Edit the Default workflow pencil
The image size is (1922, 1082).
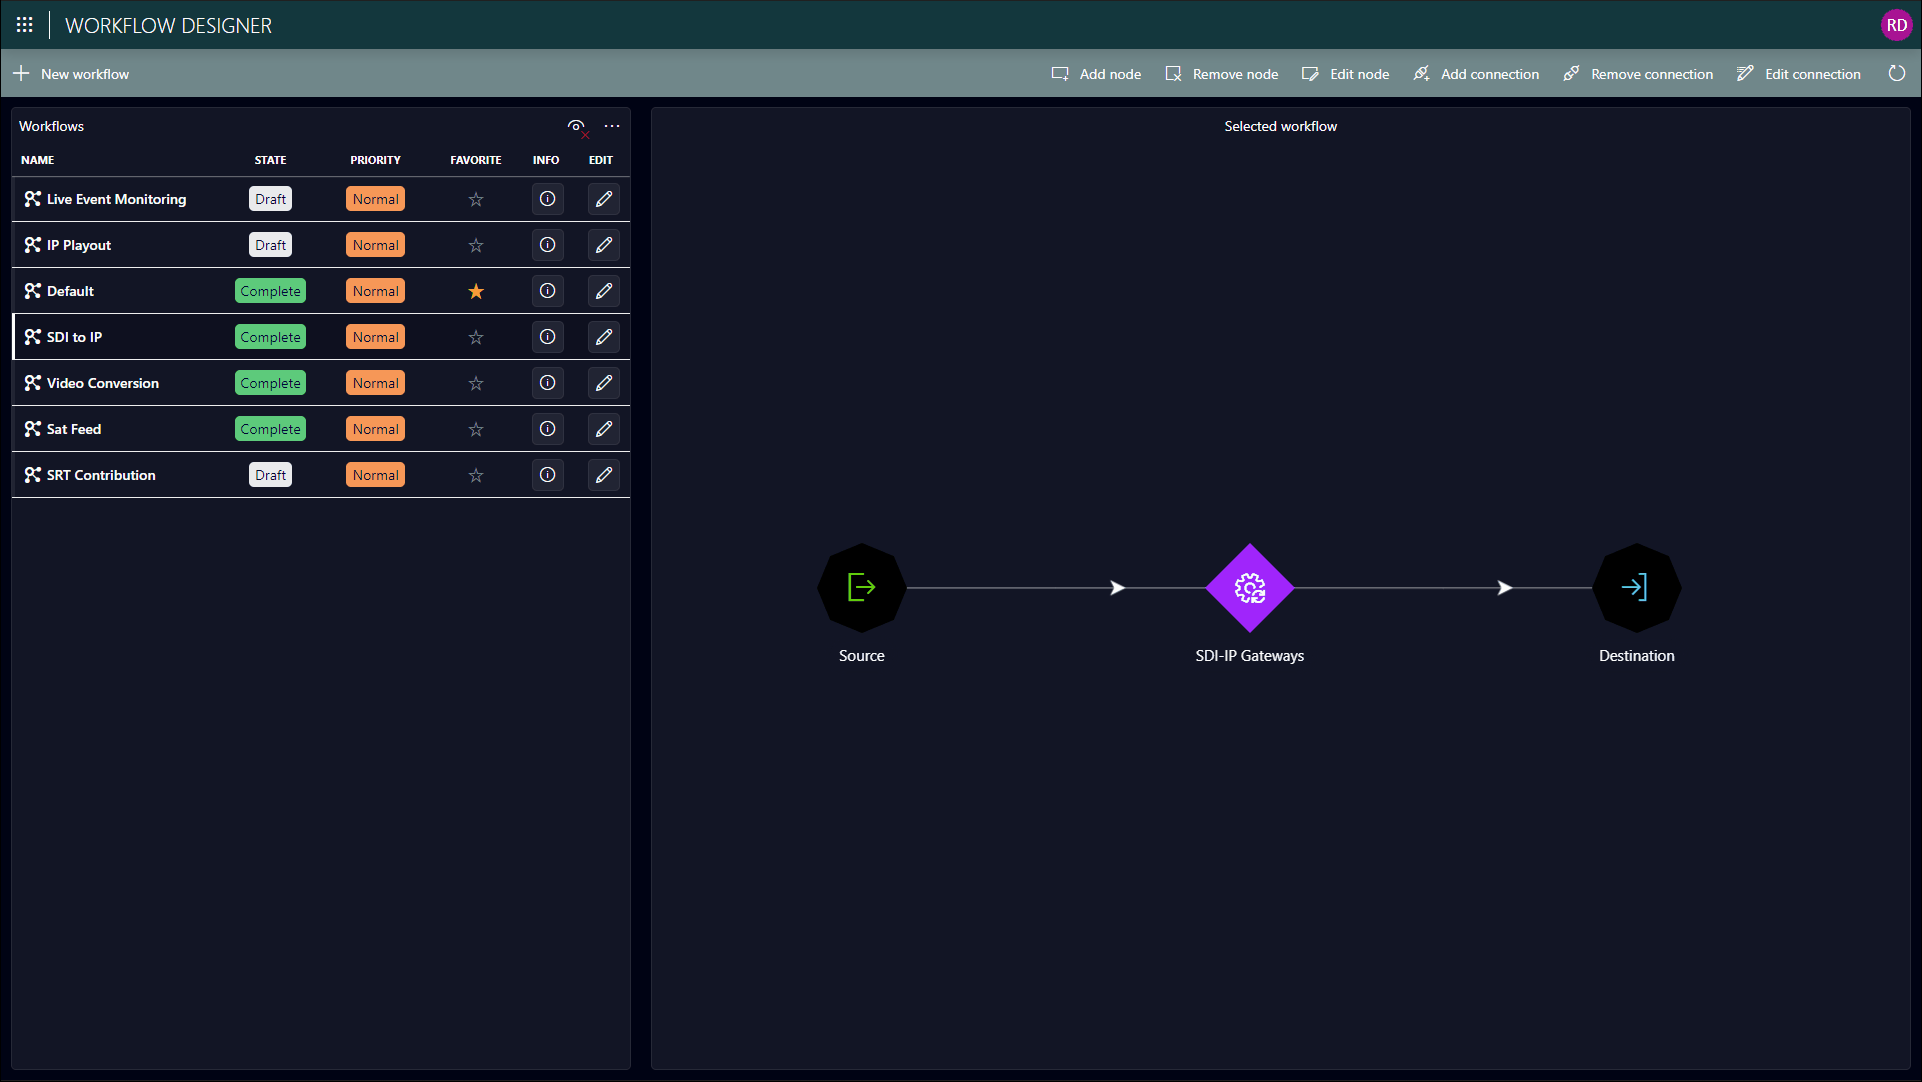tap(603, 291)
